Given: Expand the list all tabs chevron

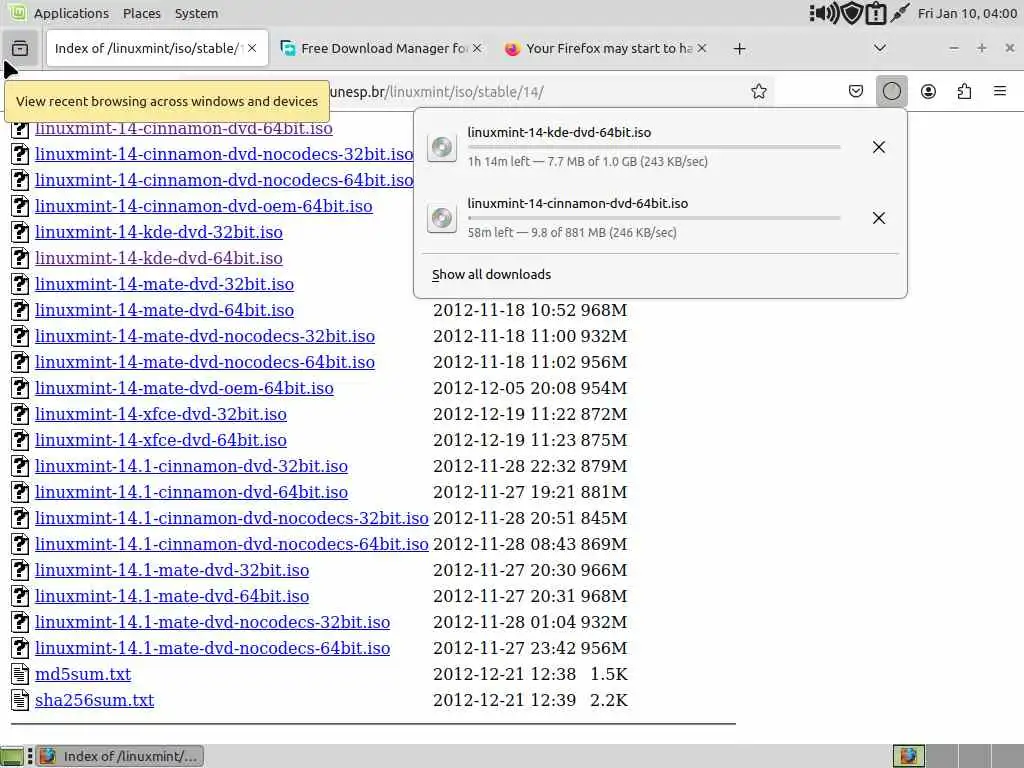Looking at the screenshot, I should click(x=880, y=48).
